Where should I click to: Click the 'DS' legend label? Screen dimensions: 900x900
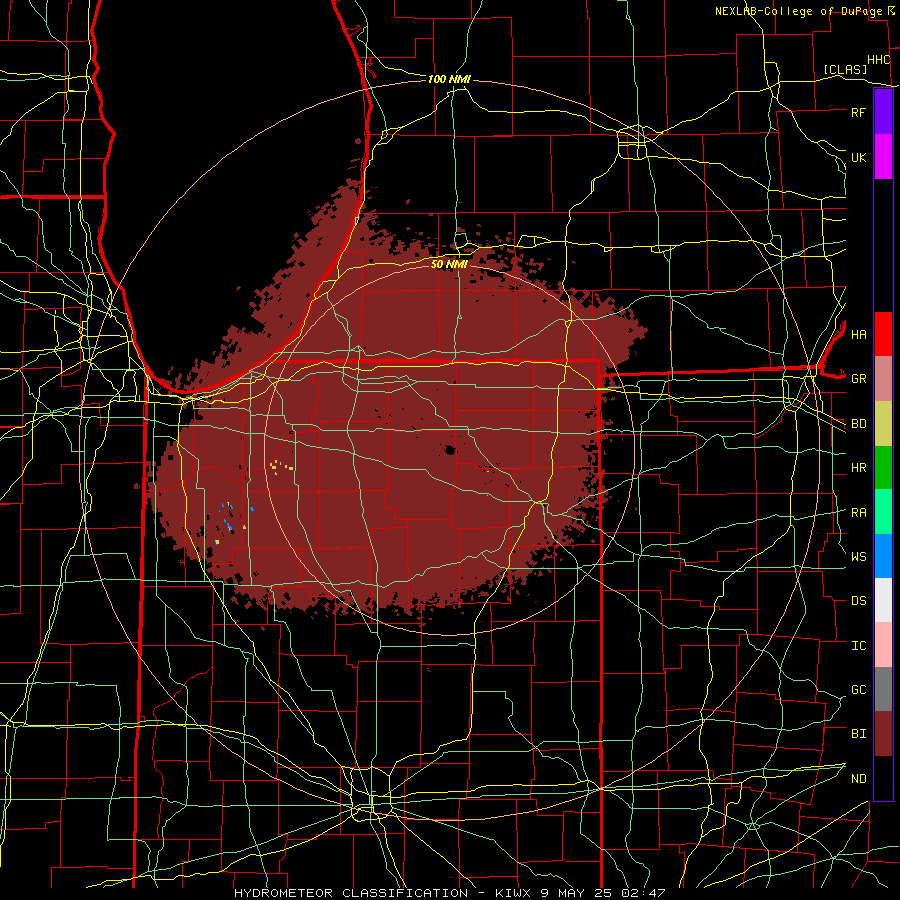[x=858, y=601]
